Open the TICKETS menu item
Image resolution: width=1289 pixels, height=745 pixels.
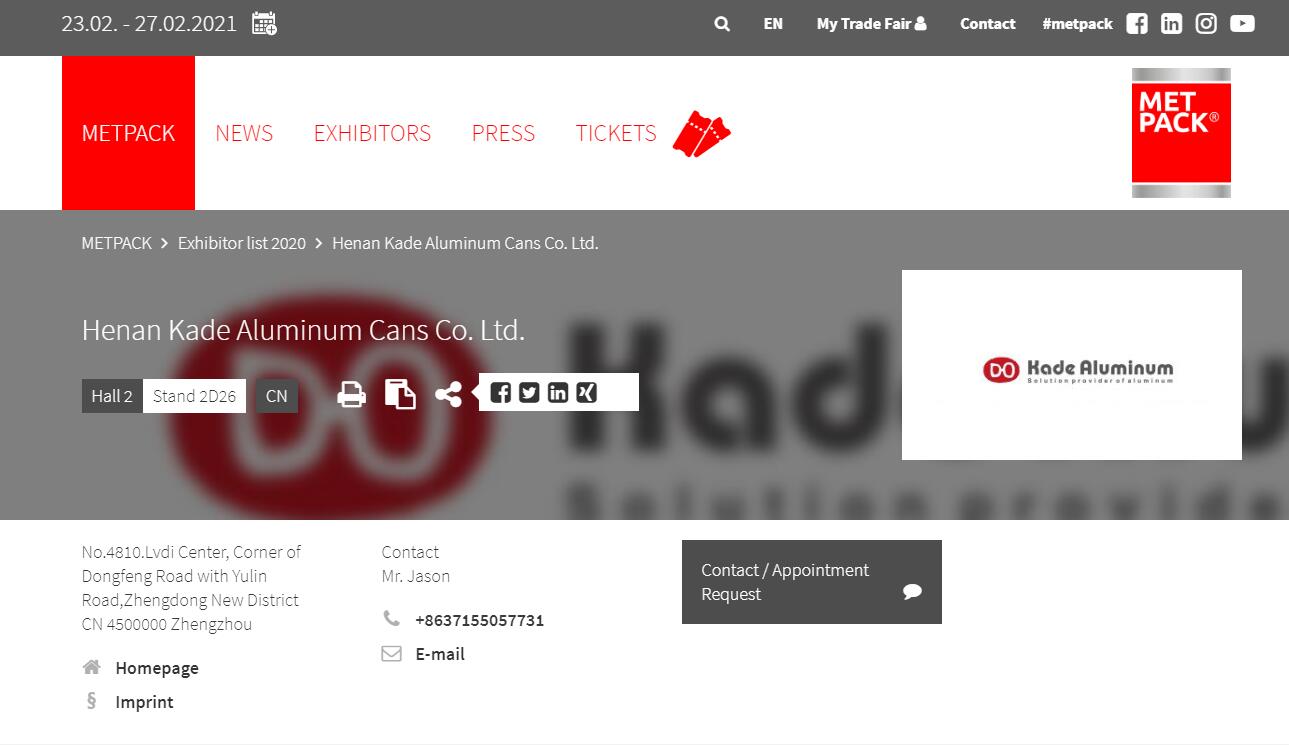(x=616, y=133)
